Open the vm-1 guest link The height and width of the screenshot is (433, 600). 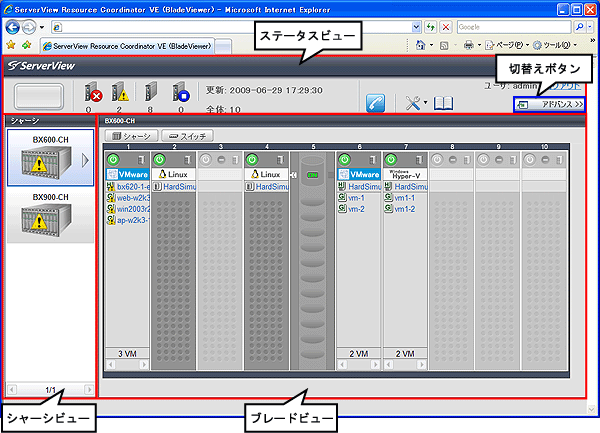coord(356,198)
